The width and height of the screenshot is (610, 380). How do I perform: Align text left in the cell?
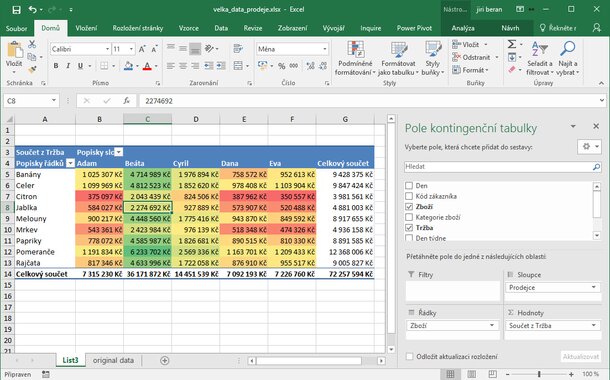click(x=170, y=66)
